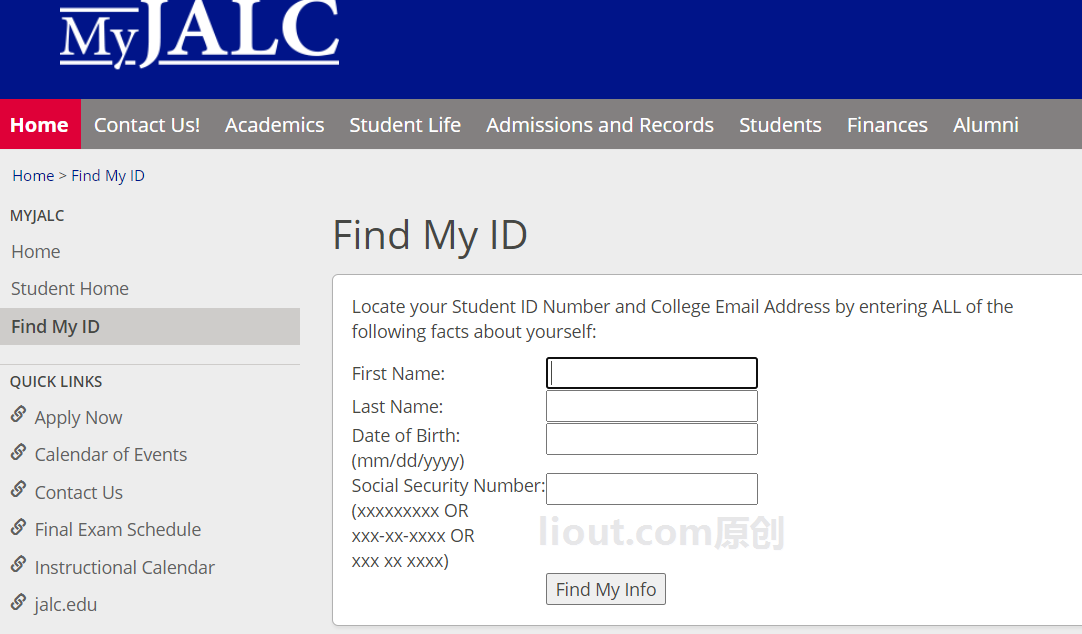
Task: Click the link icon beside Contact Us
Action: click(x=19, y=489)
